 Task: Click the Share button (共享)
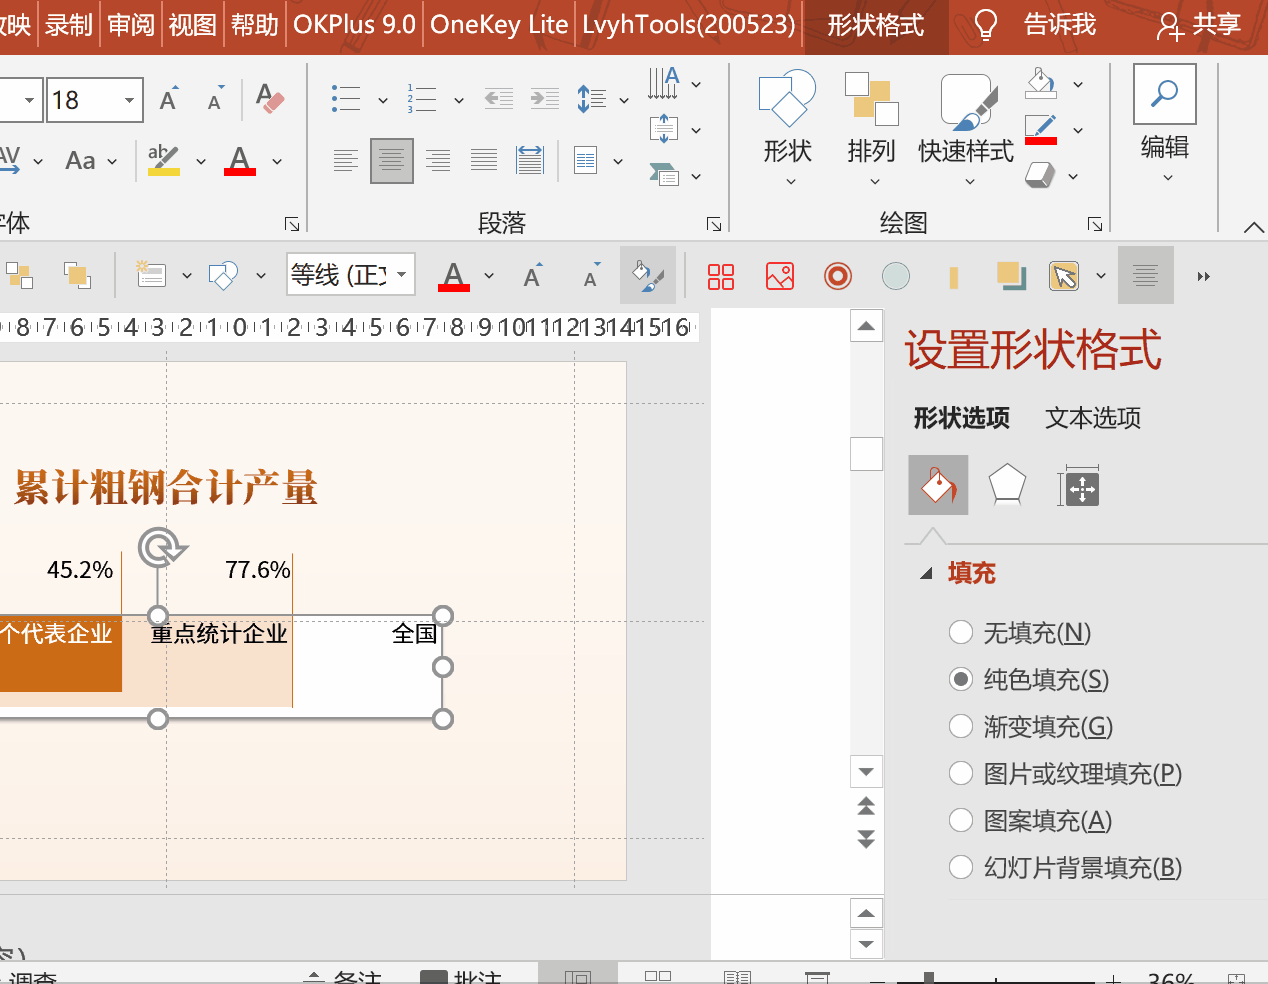click(1199, 24)
